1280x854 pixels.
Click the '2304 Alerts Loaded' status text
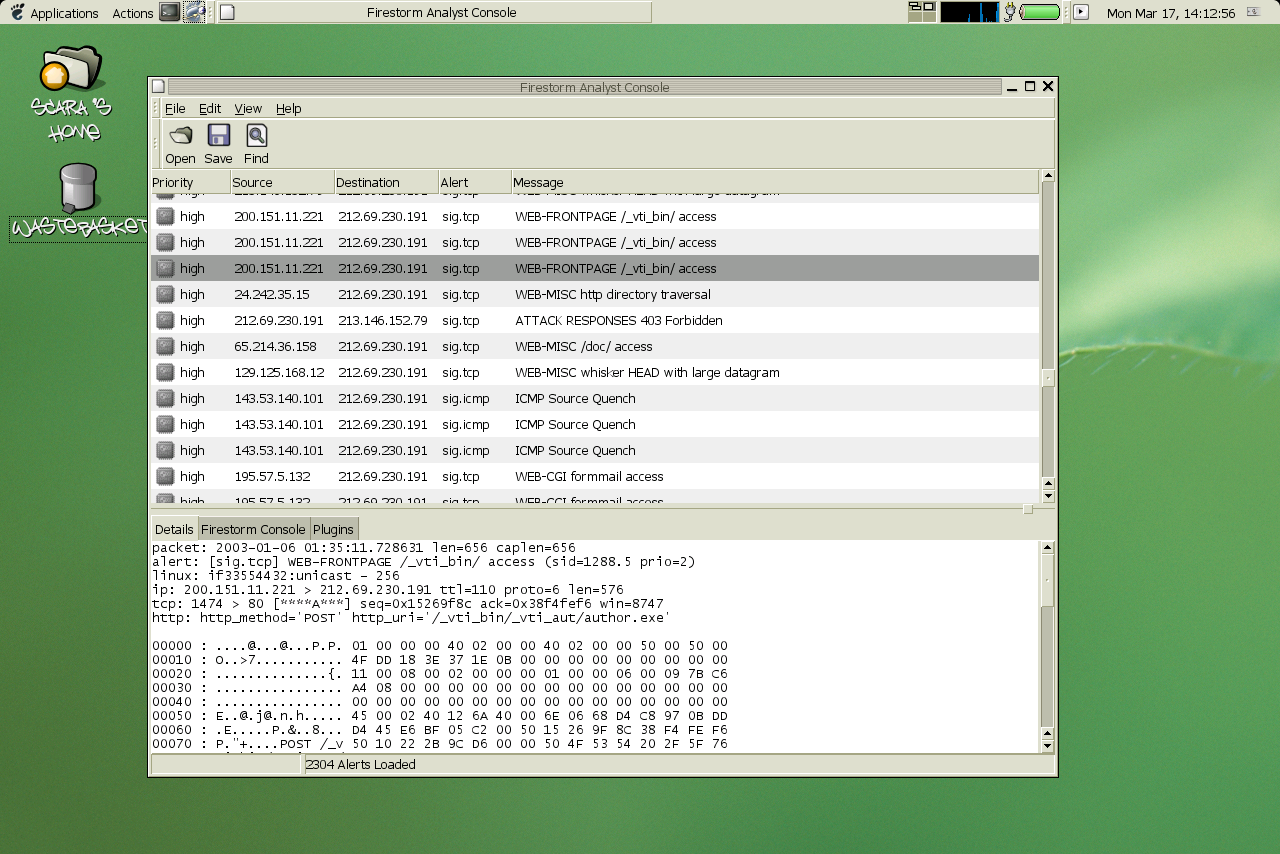point(360,764)
